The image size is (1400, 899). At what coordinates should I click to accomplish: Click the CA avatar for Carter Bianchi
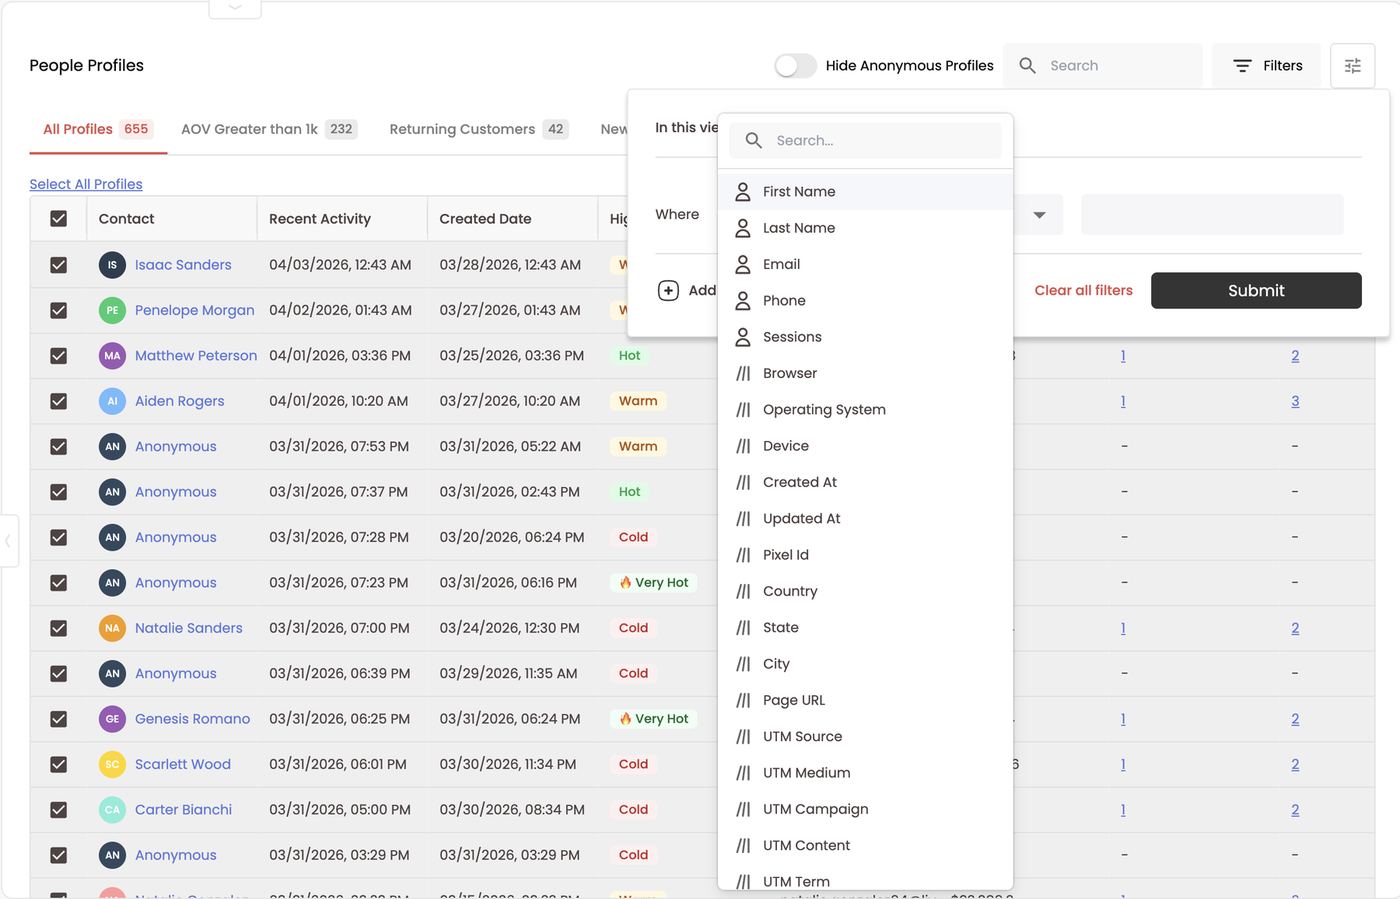(x=112, y=810)
